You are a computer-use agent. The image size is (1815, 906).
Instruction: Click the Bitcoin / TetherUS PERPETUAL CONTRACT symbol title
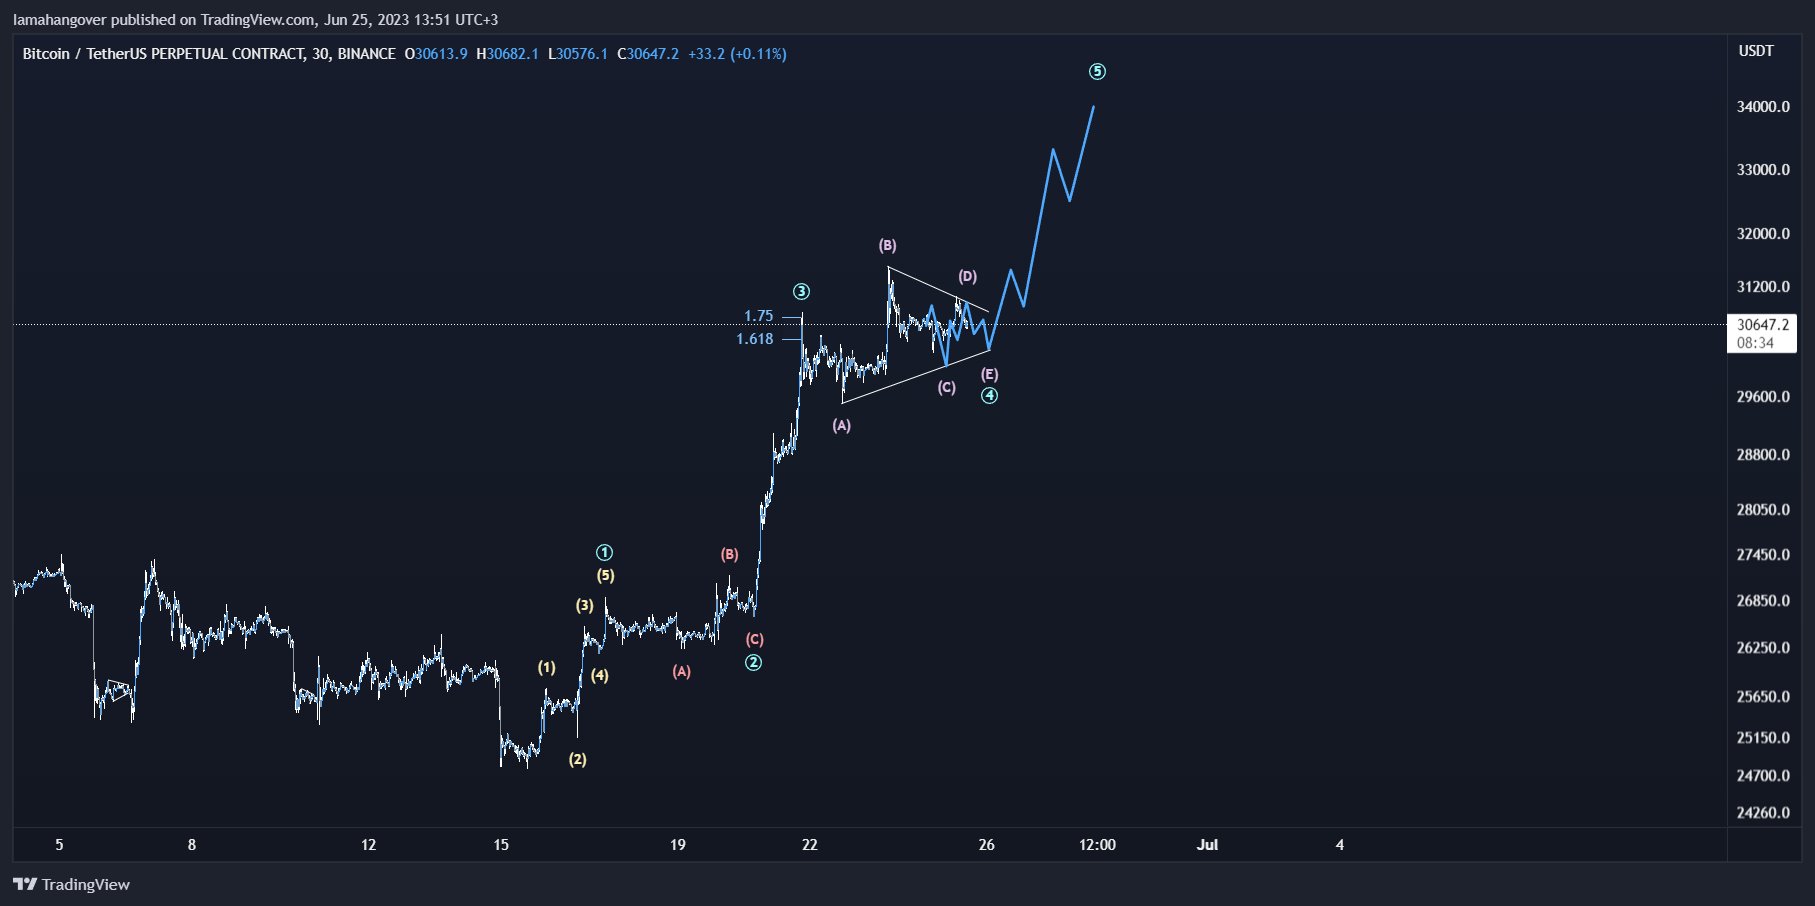(209, 54)
